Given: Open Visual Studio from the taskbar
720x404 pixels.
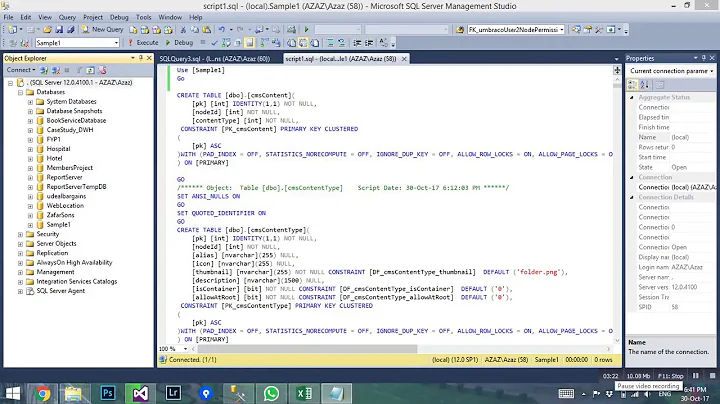Looking at the screenshot, I should [141, 393].
